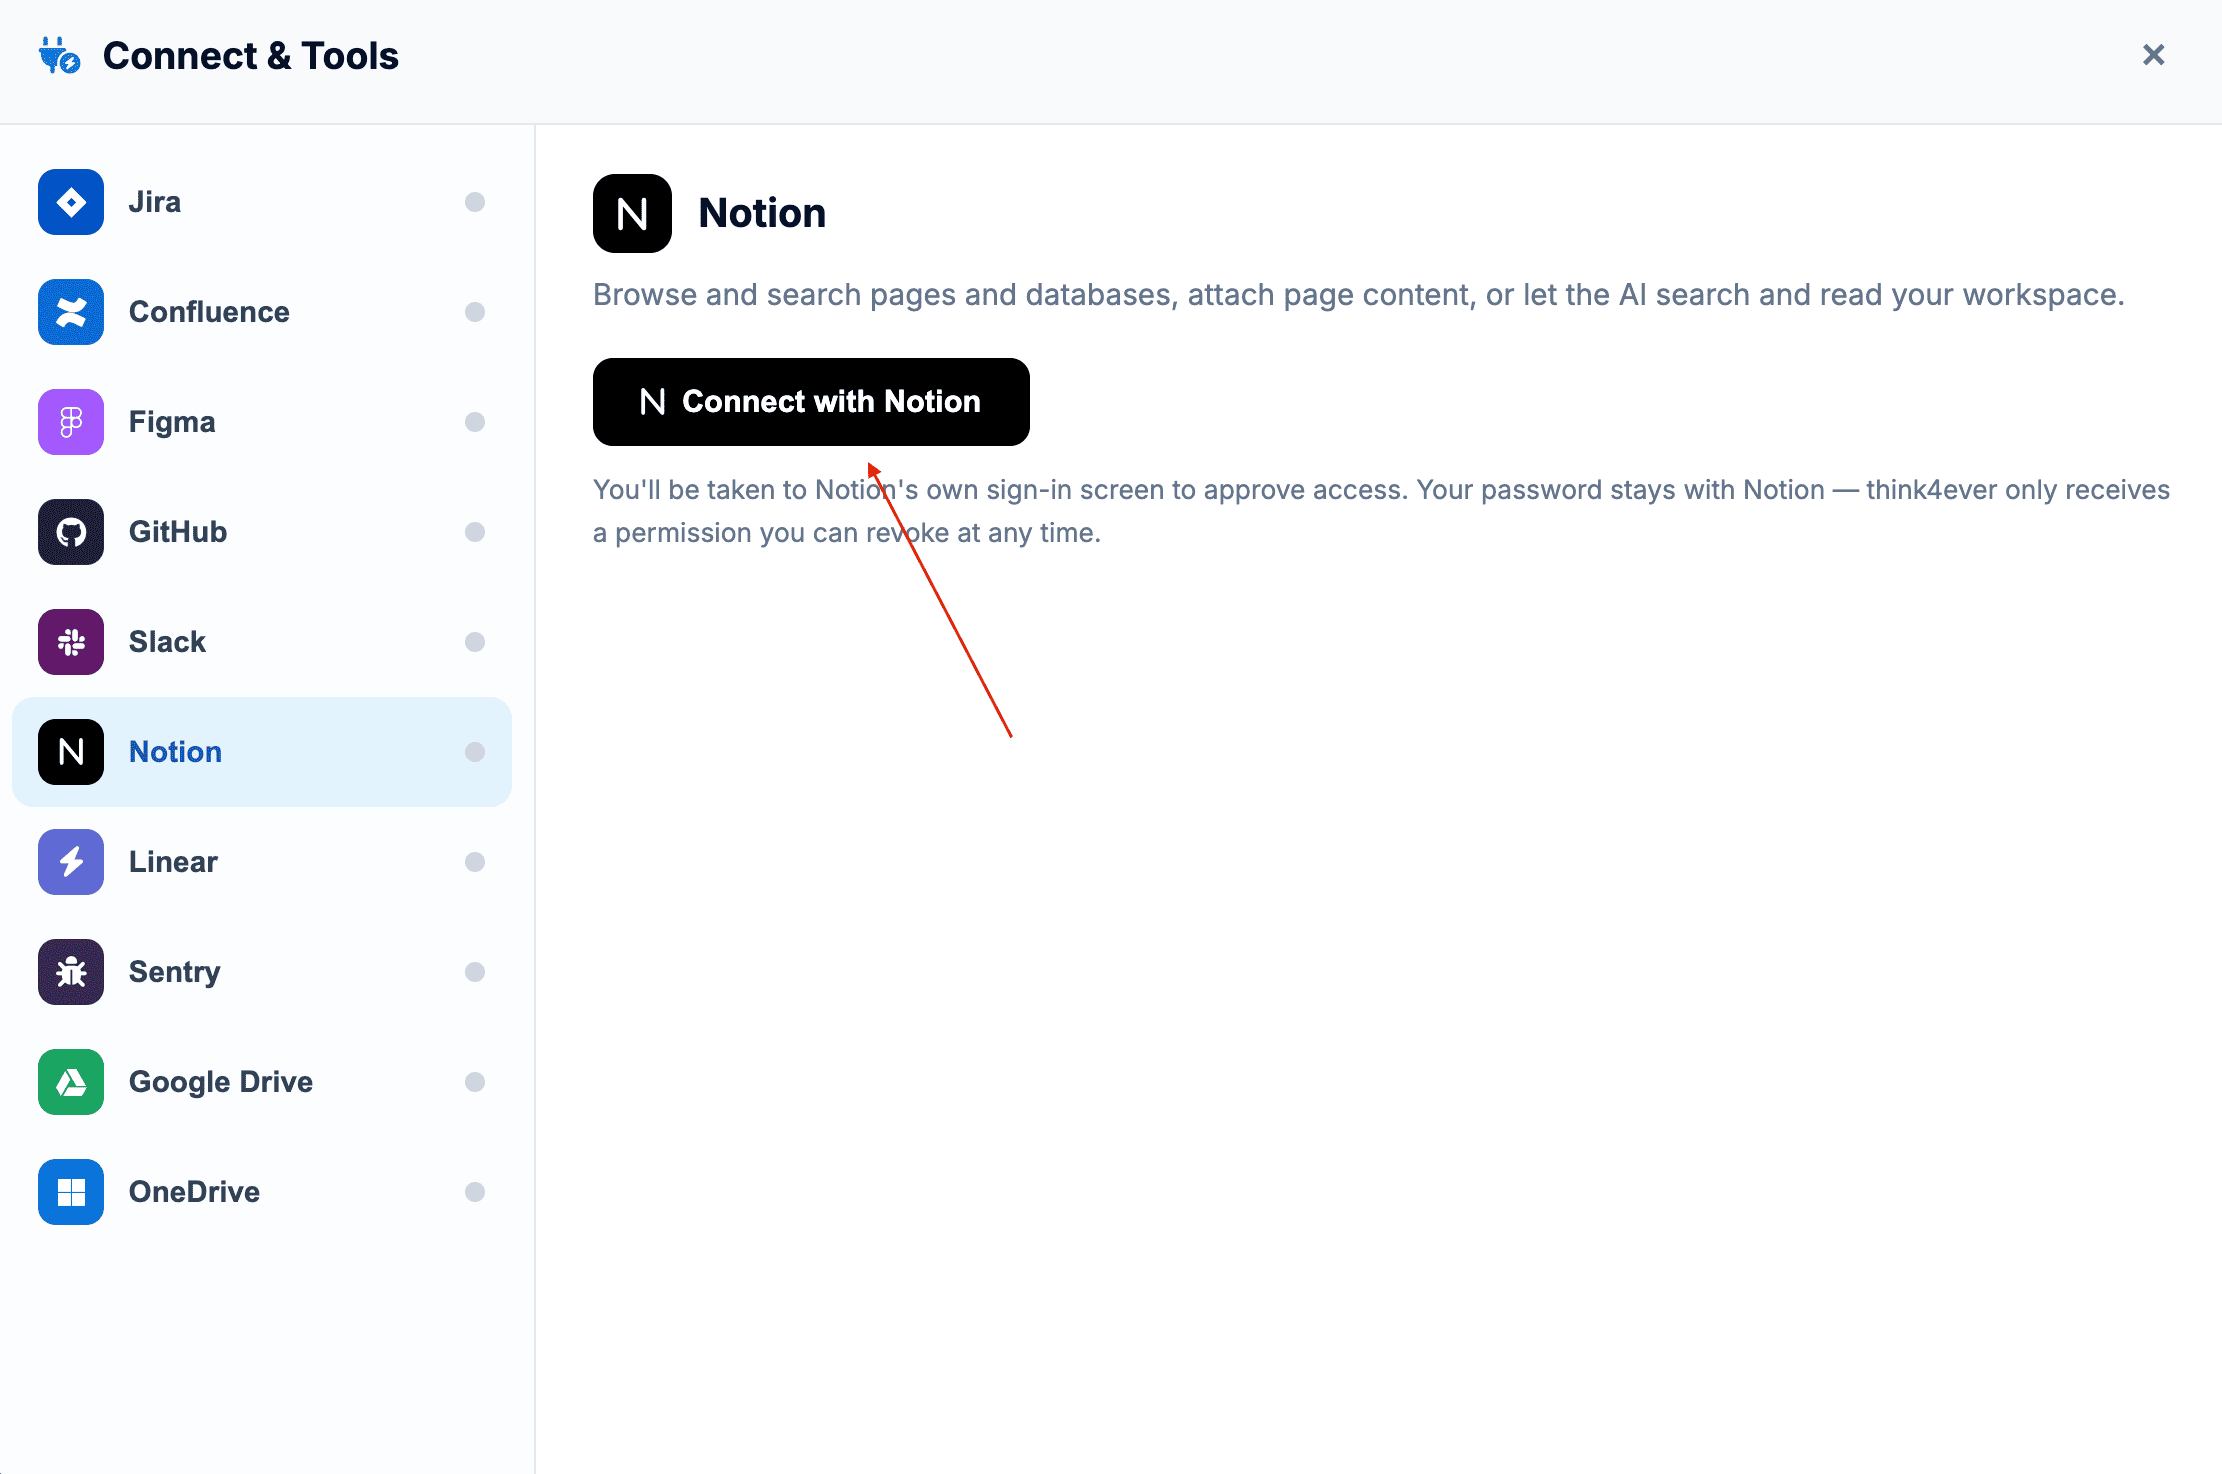This screenshot has width=2222, height=1474.
Task: Open the green Google Drive icon
Action: [71, 1082]
